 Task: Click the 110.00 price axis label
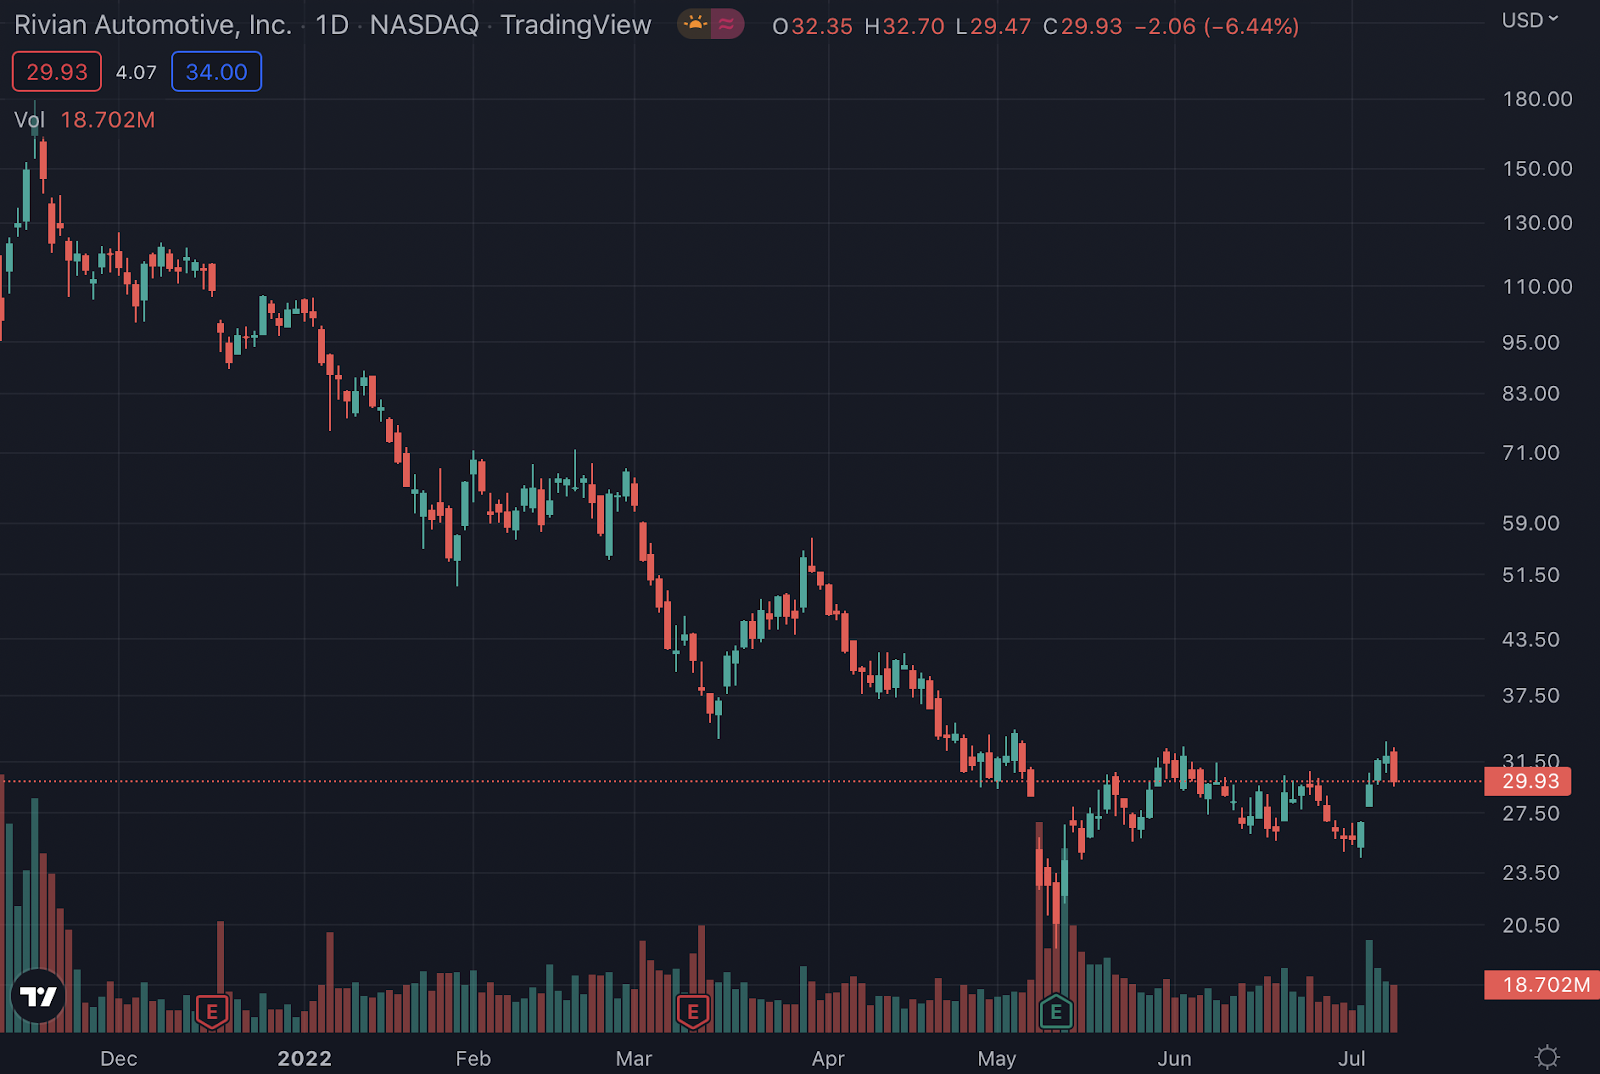pos(1537,287)
